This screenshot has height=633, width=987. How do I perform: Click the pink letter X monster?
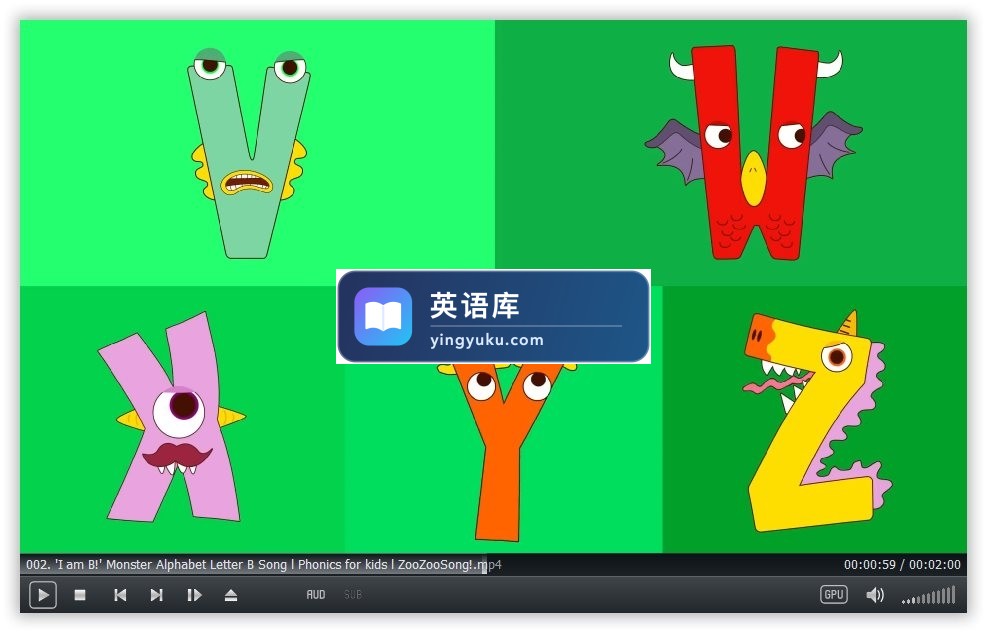(171, 418)
